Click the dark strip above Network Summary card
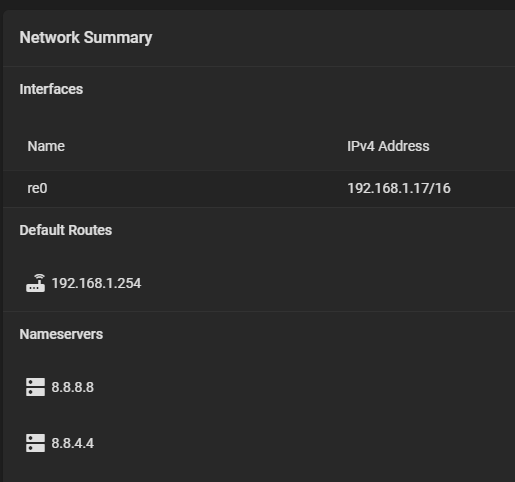The image size is (515, 482). coord(257,4)
